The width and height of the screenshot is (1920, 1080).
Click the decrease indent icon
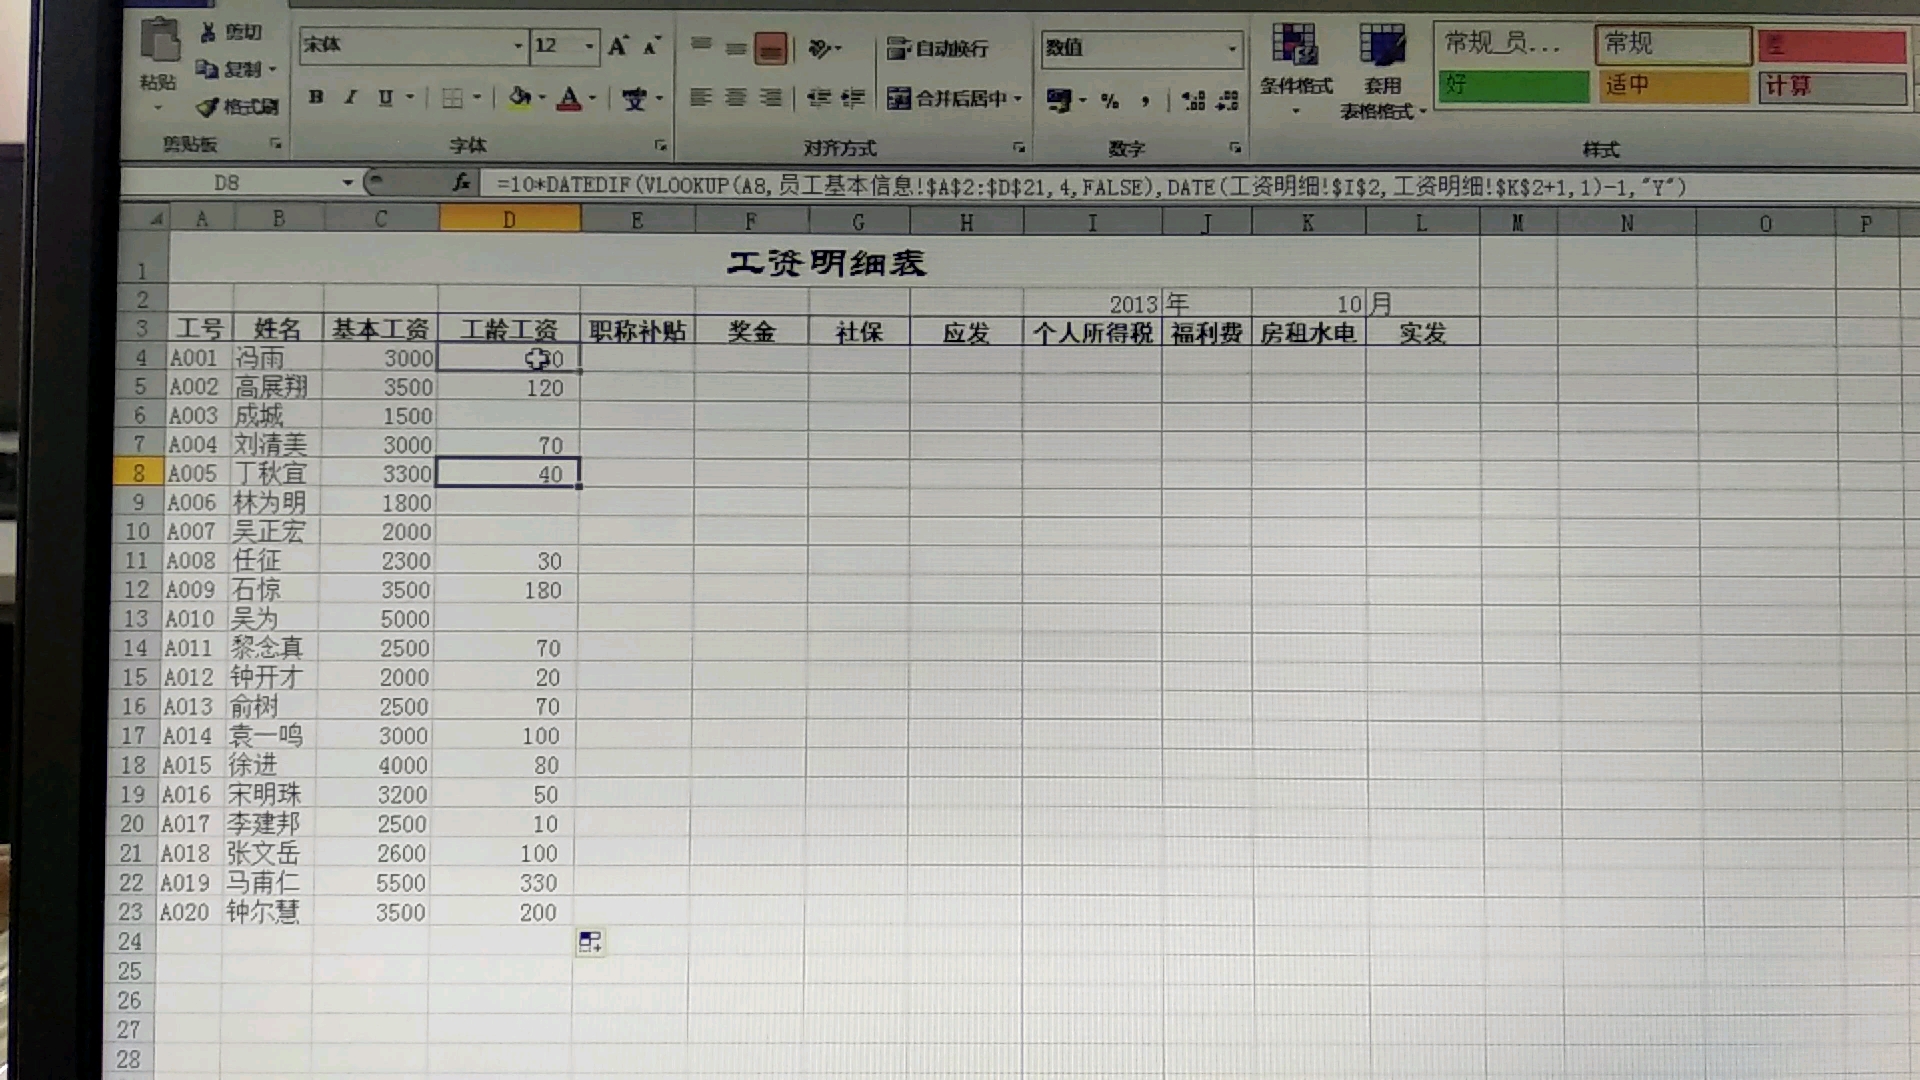[x=819, y=98]
